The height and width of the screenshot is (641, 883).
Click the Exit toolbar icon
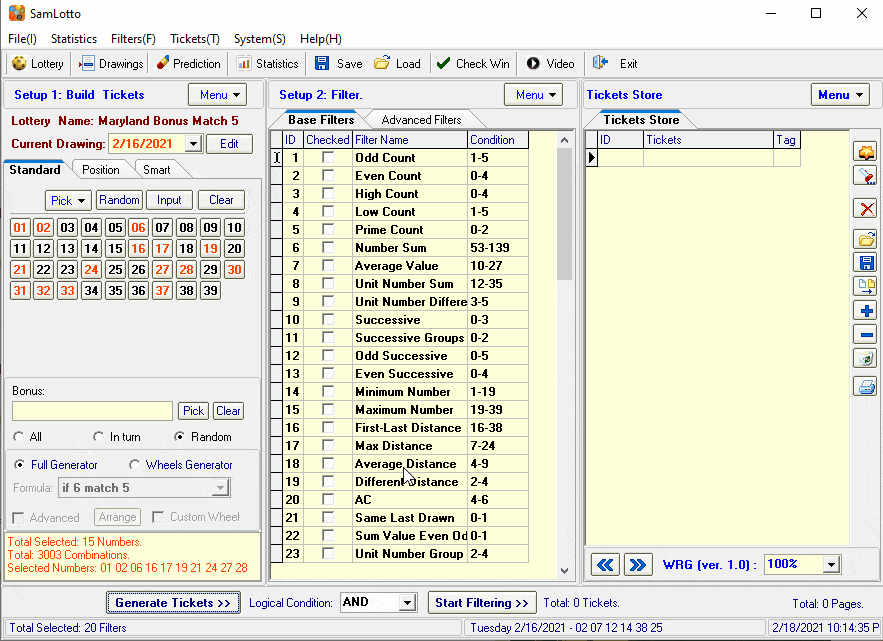coord(600,63)
